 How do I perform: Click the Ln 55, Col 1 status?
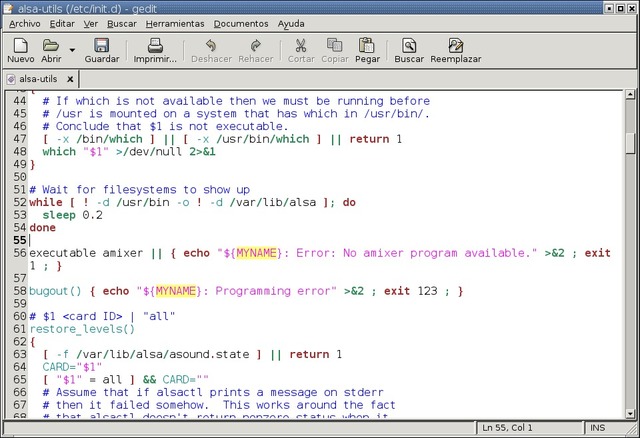[x=507, y=428]
